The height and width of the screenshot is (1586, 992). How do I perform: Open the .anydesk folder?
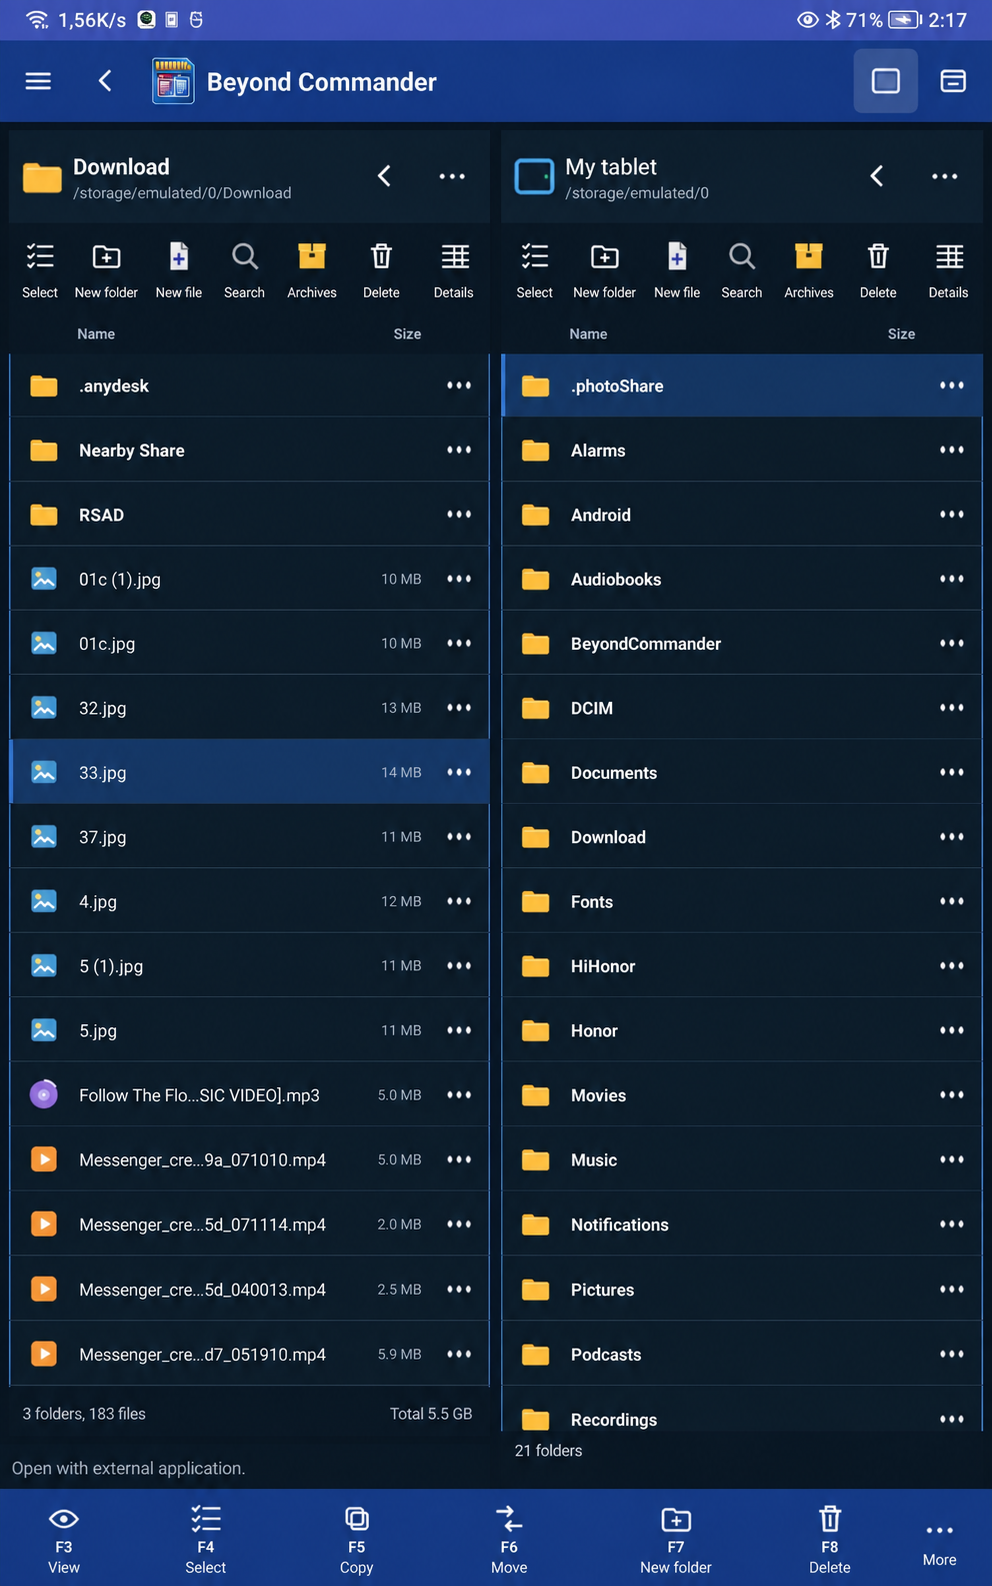tap(249, 386)
